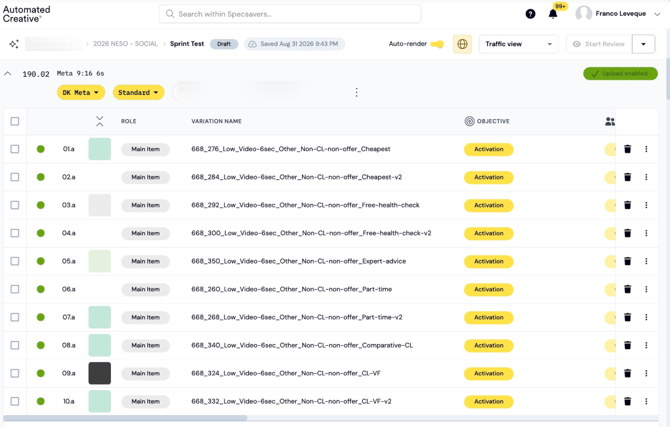Open Activation objective for row 10.a
The image size is (670, 427).
(488, 401)
